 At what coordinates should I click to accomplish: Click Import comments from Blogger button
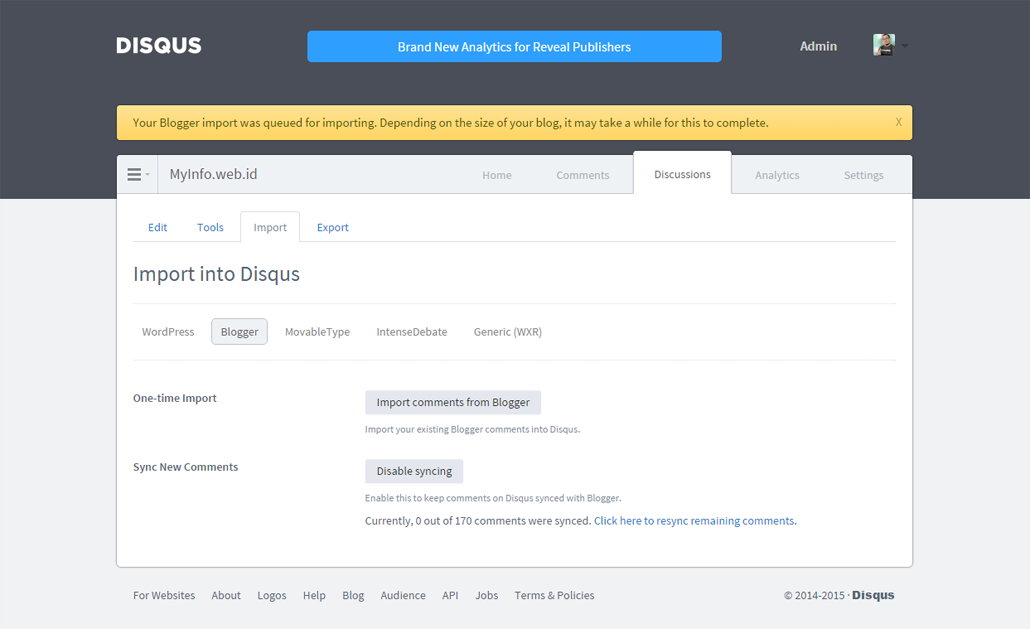tap(453, 402)
